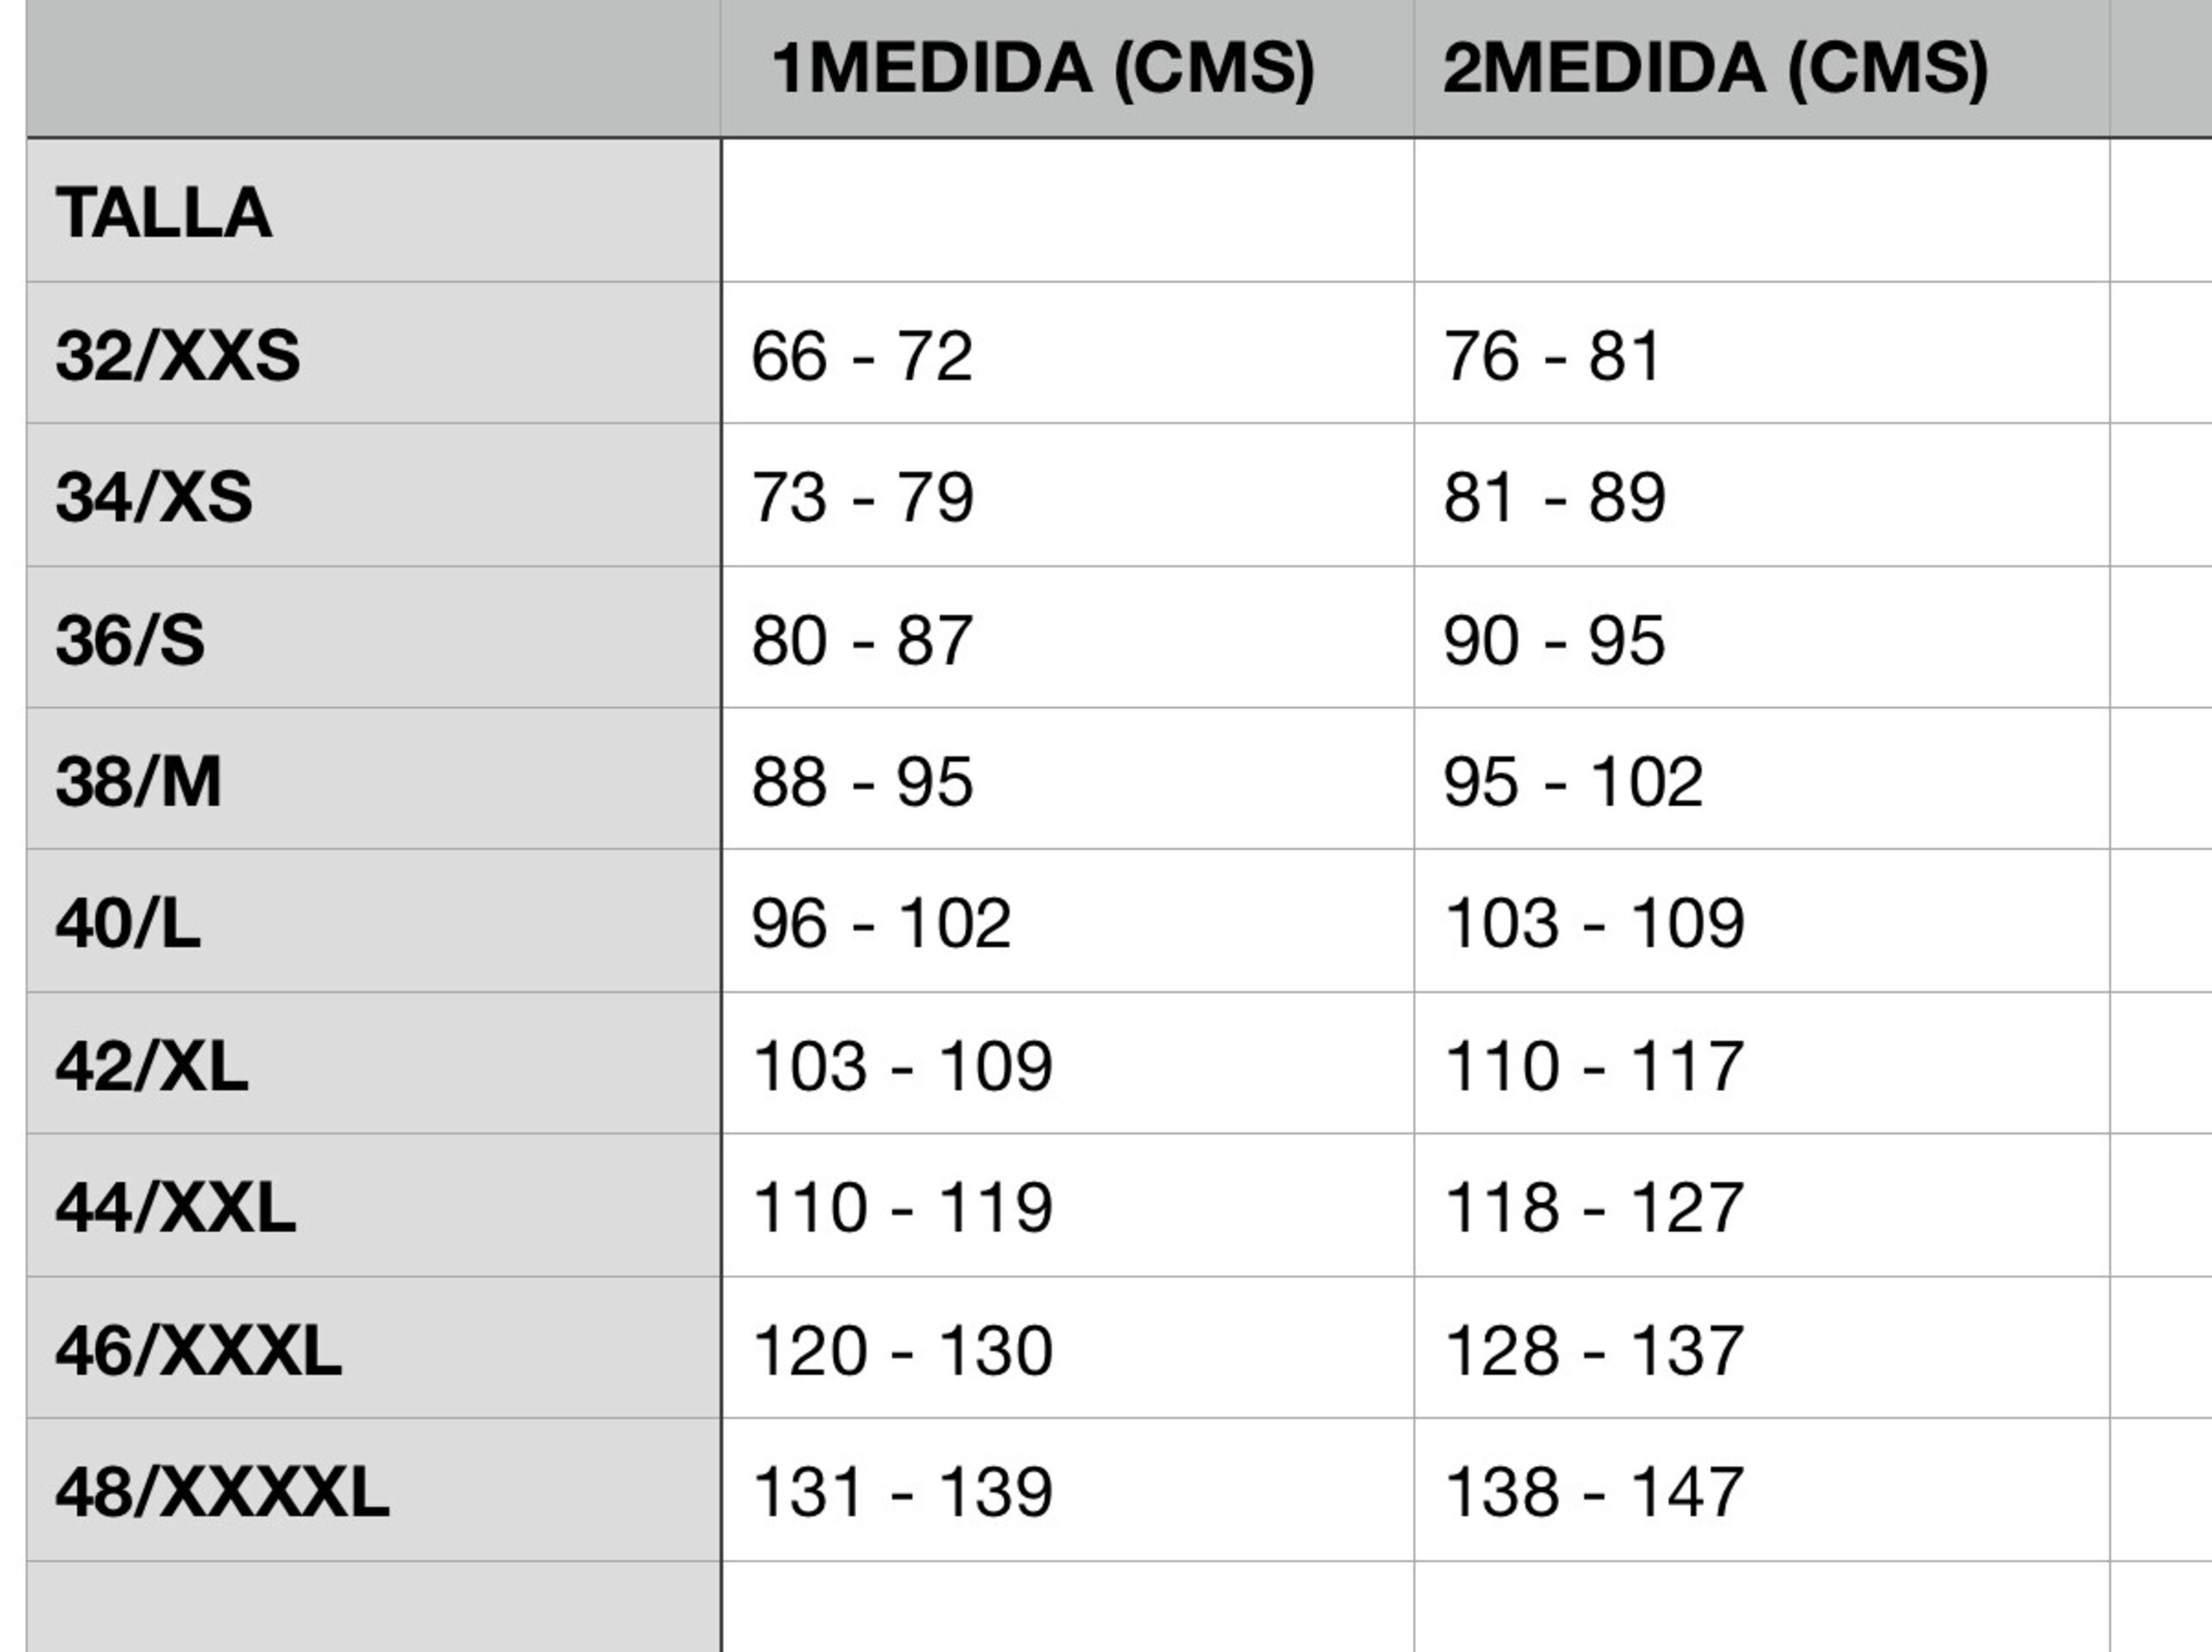
Task: Select the cell containing 80 - 87
Action: tap(1067, 637)
